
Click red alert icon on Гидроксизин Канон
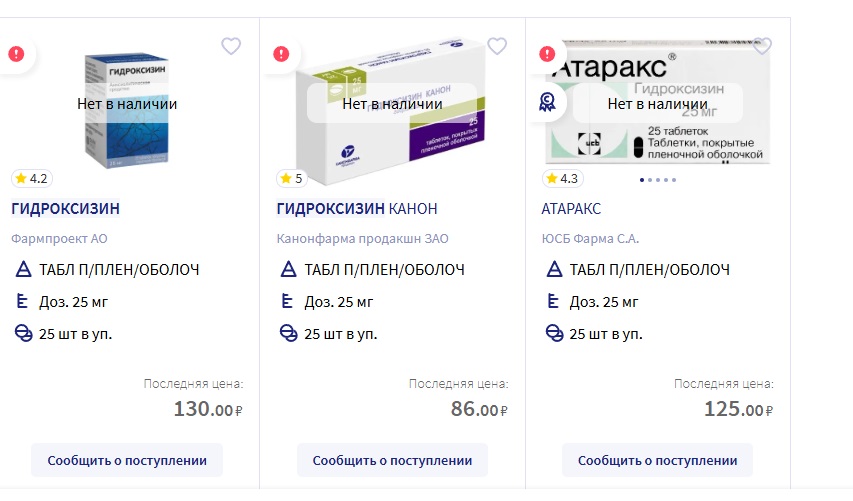(x=282, y=54)
